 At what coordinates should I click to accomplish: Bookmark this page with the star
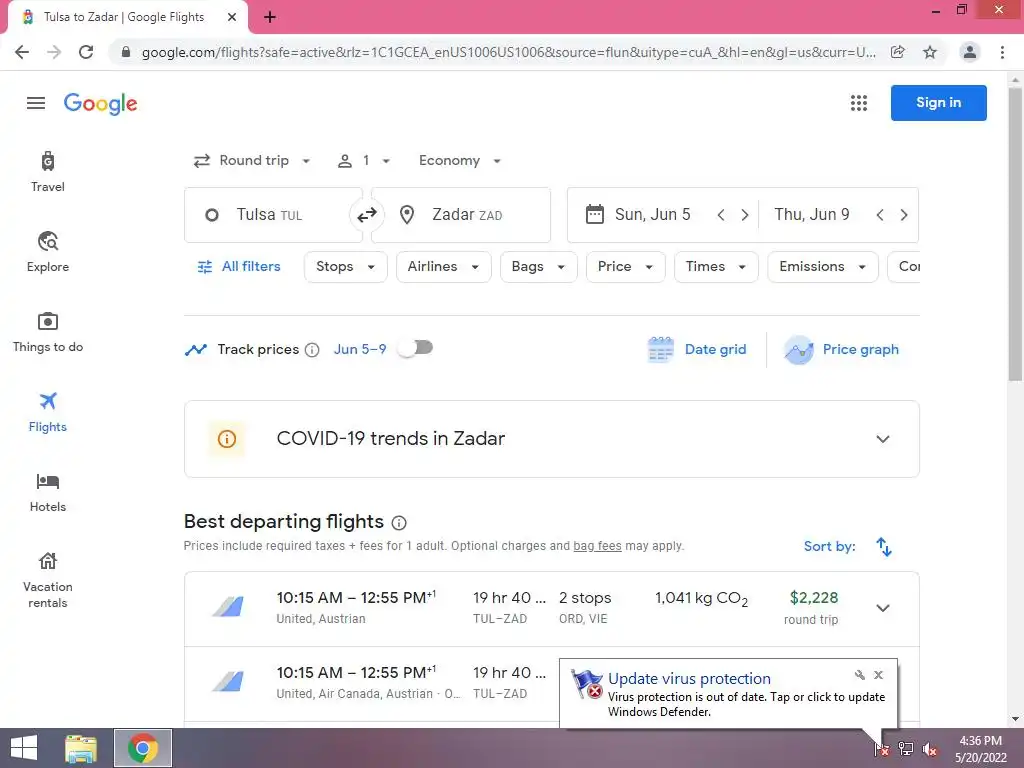(x=930, y=52)
